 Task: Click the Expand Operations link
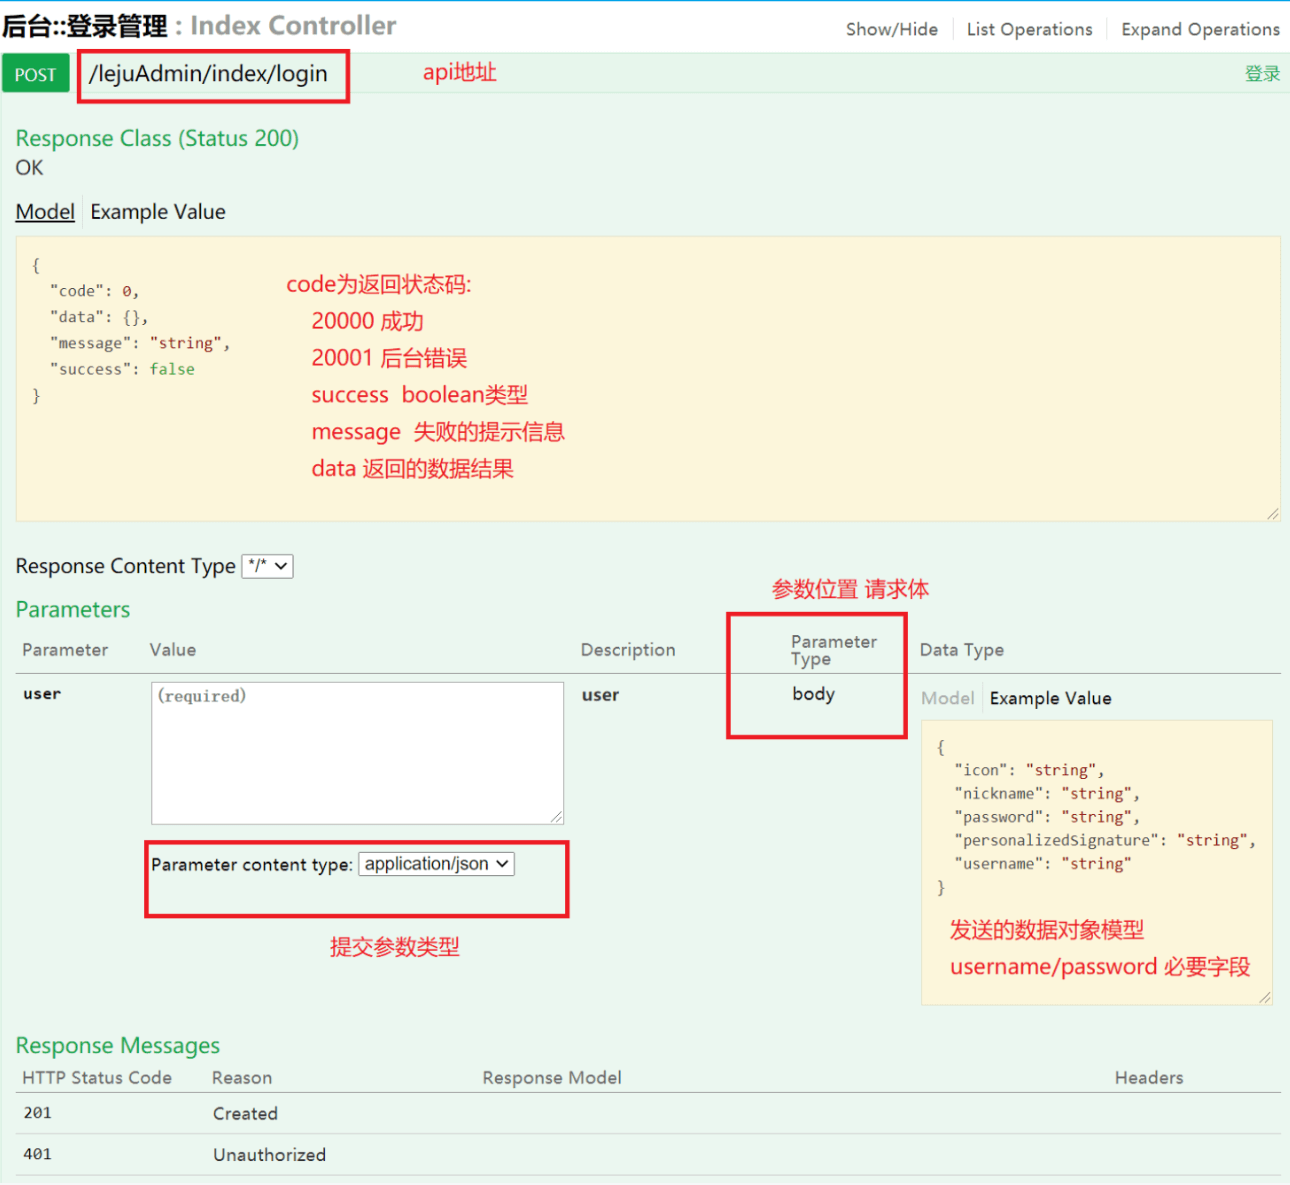point(1199,29)
